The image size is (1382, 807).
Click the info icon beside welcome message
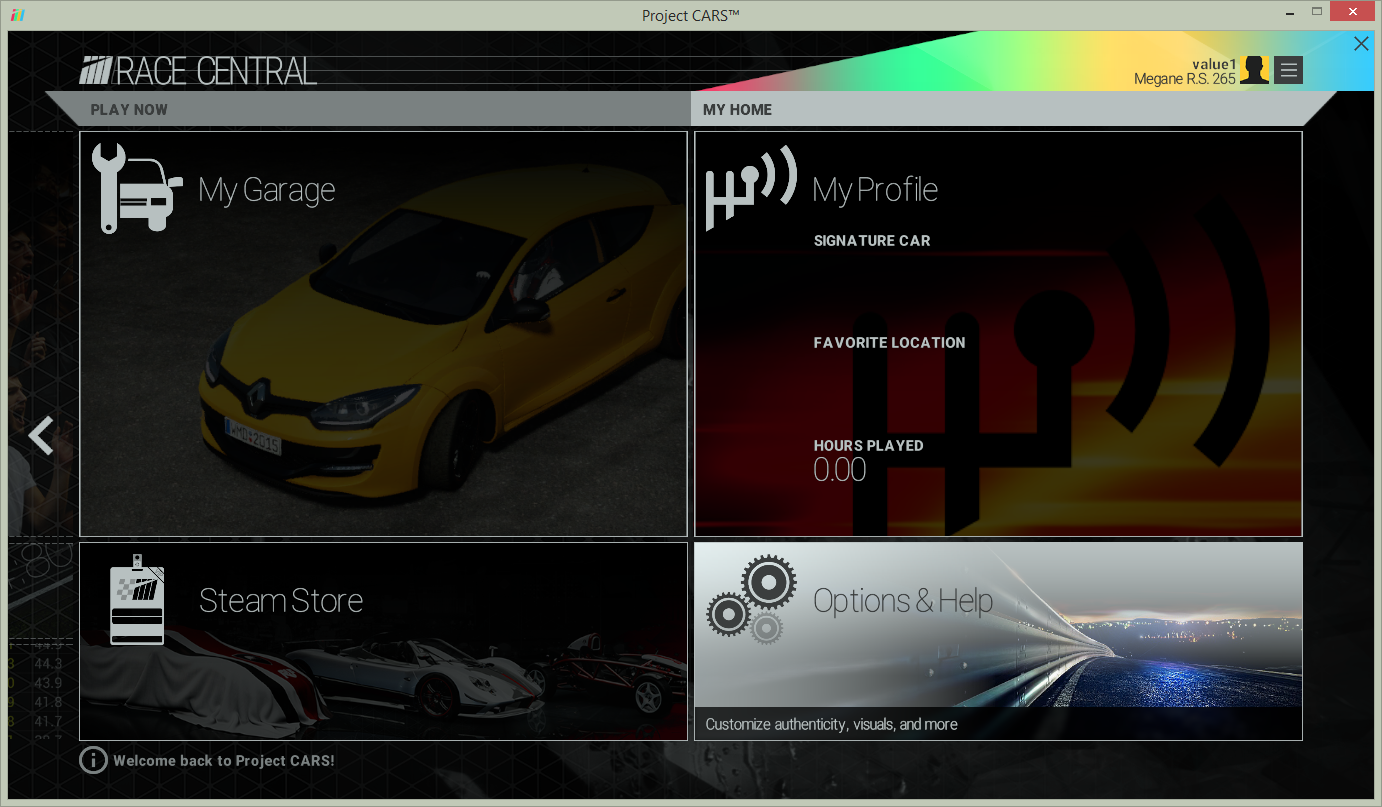[x=92, y=760]
